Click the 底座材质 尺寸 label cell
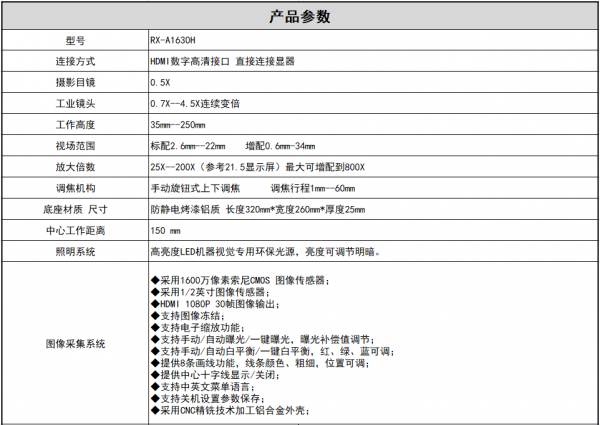Viewport: 600px width, 425px height. (x=75, y=209)
